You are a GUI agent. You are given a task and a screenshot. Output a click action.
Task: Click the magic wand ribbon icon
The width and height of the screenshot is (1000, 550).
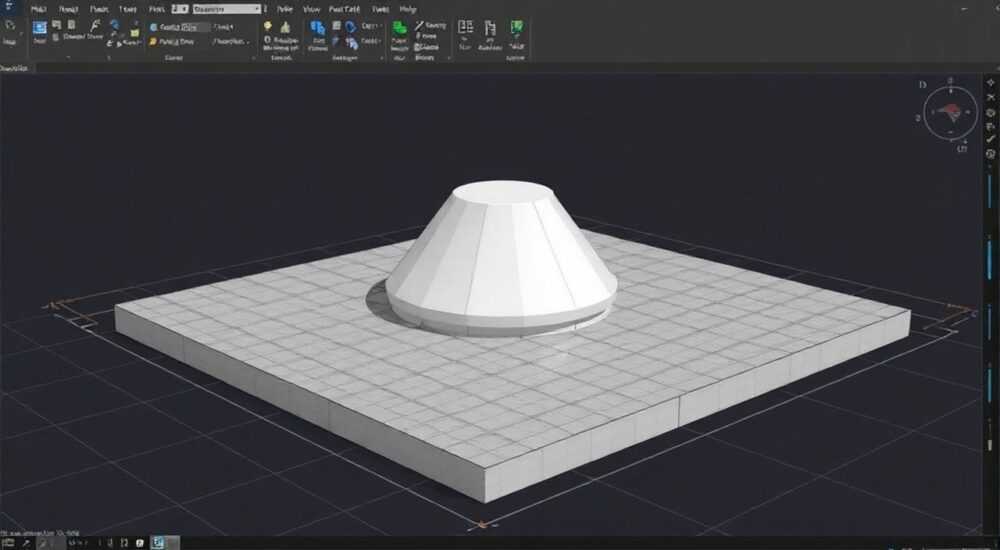pyautogui.click(x=419, y=26)
